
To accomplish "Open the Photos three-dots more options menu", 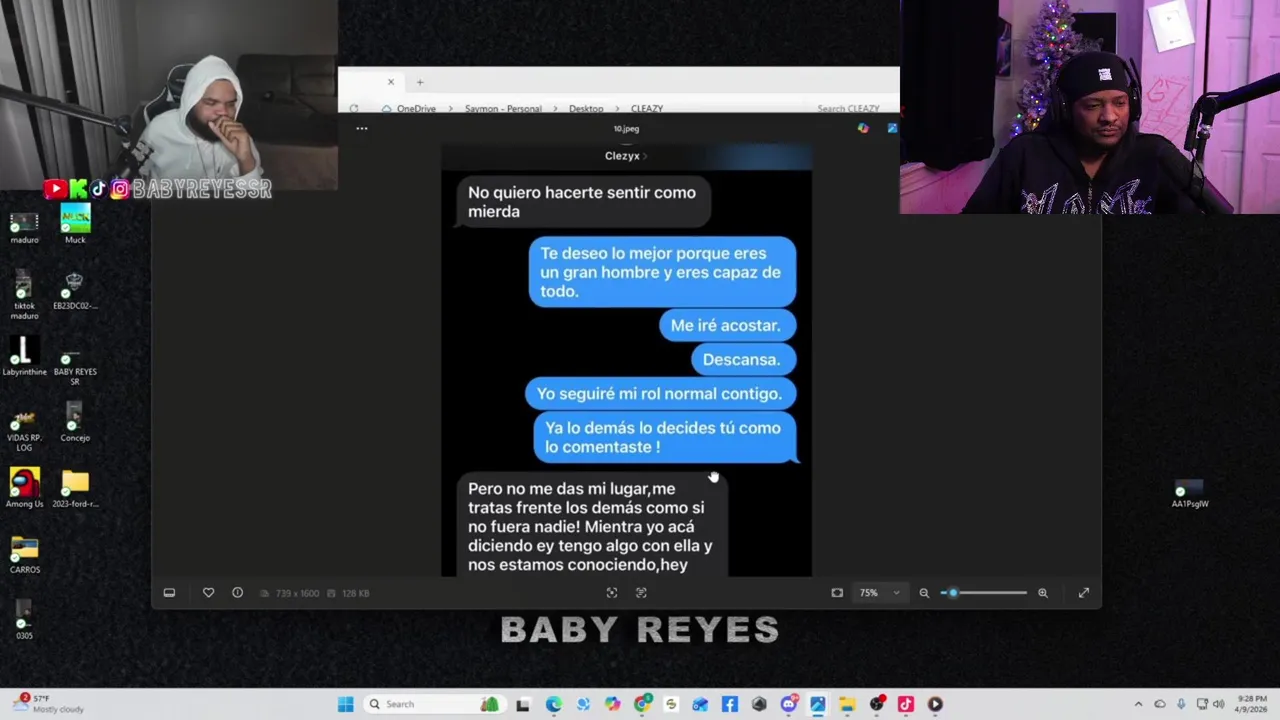I will [362, 128].
